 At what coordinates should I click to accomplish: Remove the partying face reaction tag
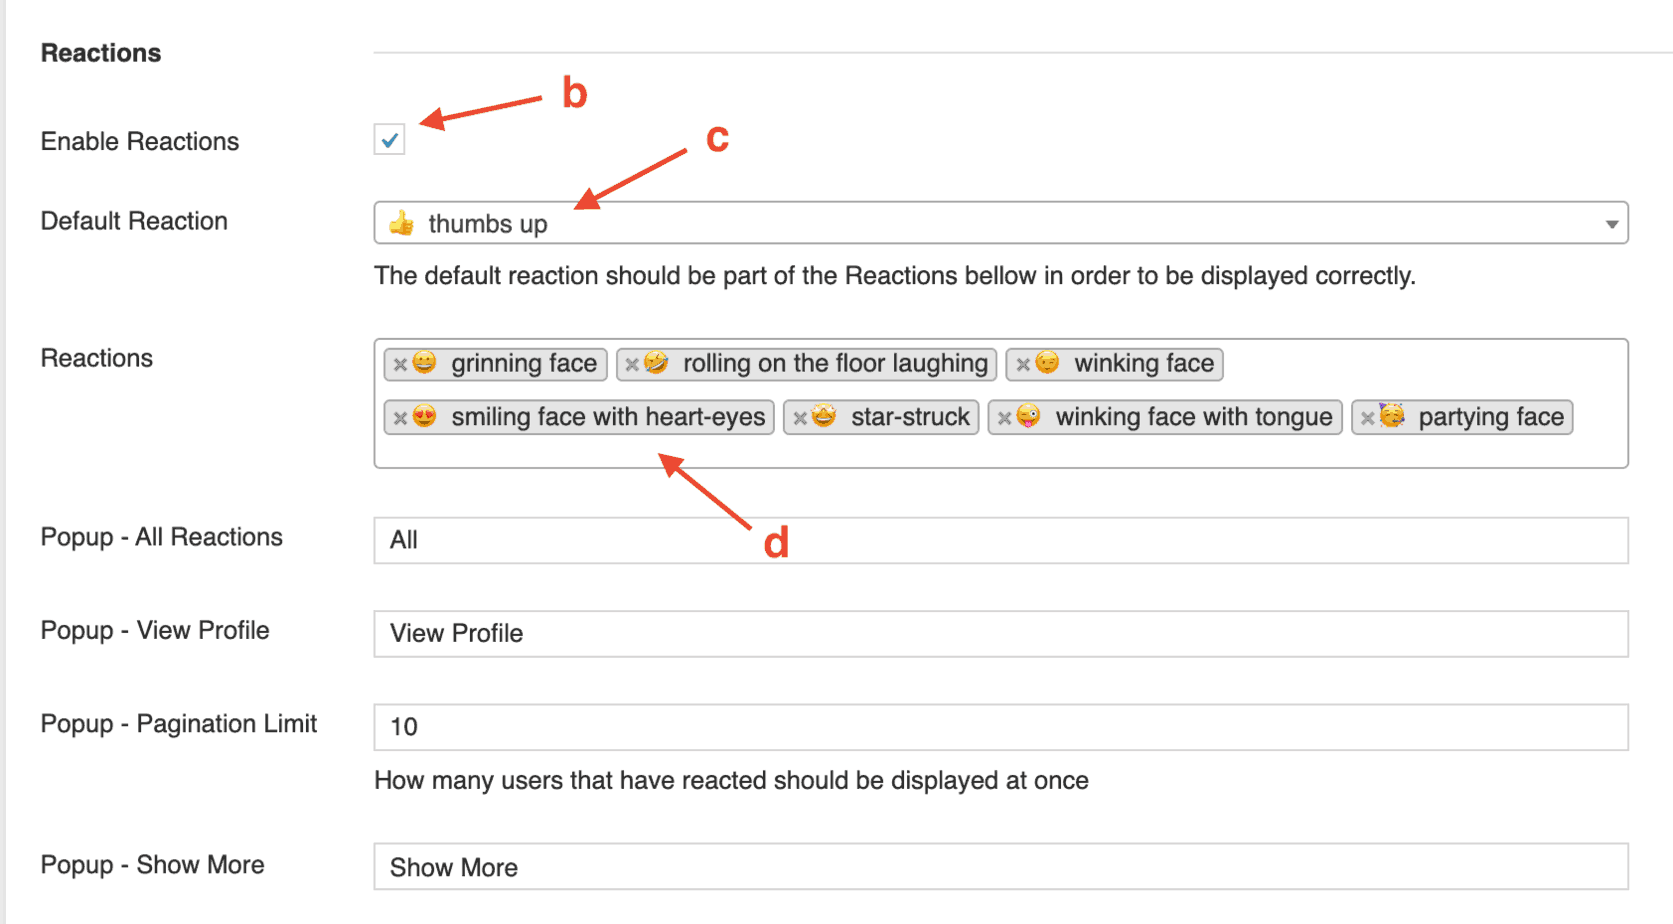tap(1367, 418)
